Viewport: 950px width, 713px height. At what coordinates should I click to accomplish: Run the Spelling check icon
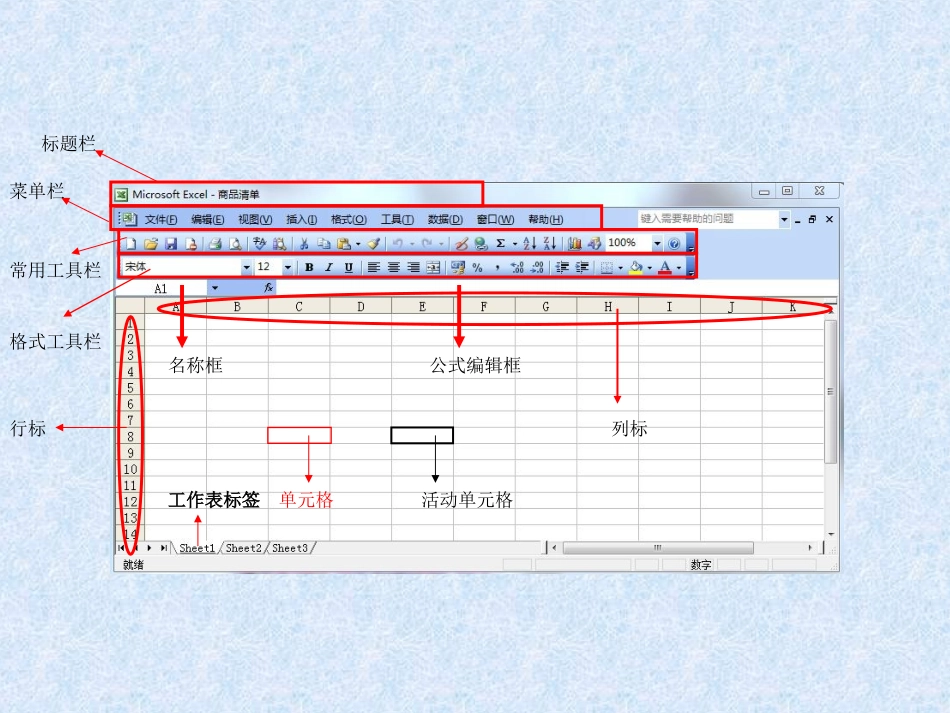point(259,244)
